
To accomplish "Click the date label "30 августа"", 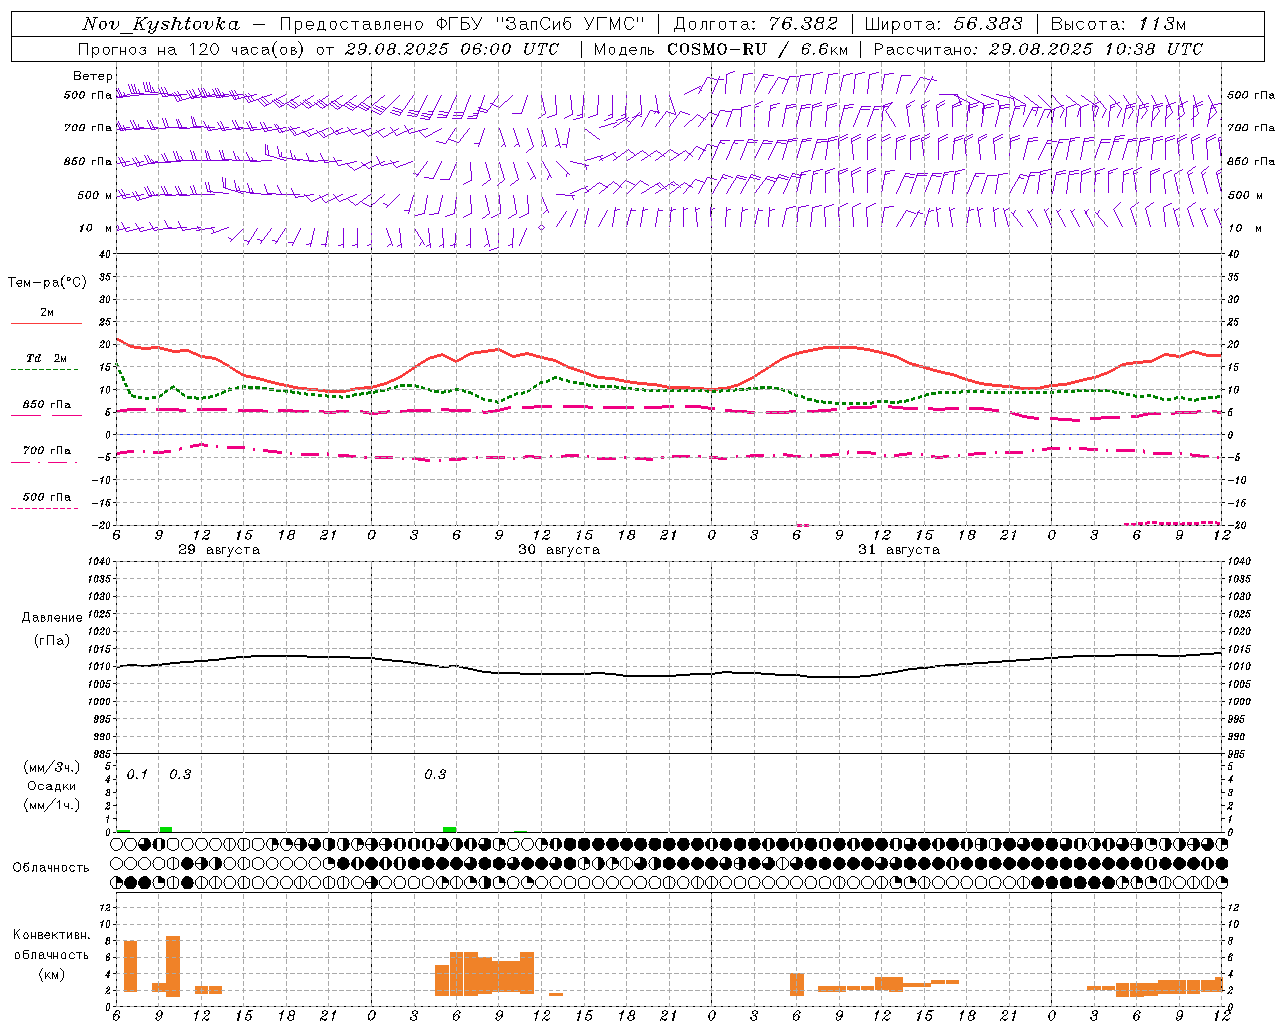I will [559, 550].
